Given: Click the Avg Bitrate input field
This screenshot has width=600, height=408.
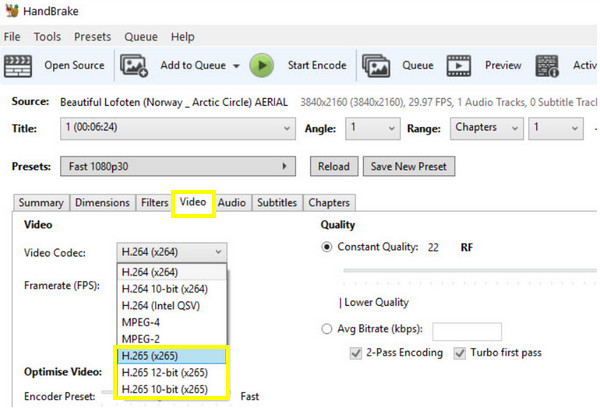Looking at the screenshot, I should 467,331.
